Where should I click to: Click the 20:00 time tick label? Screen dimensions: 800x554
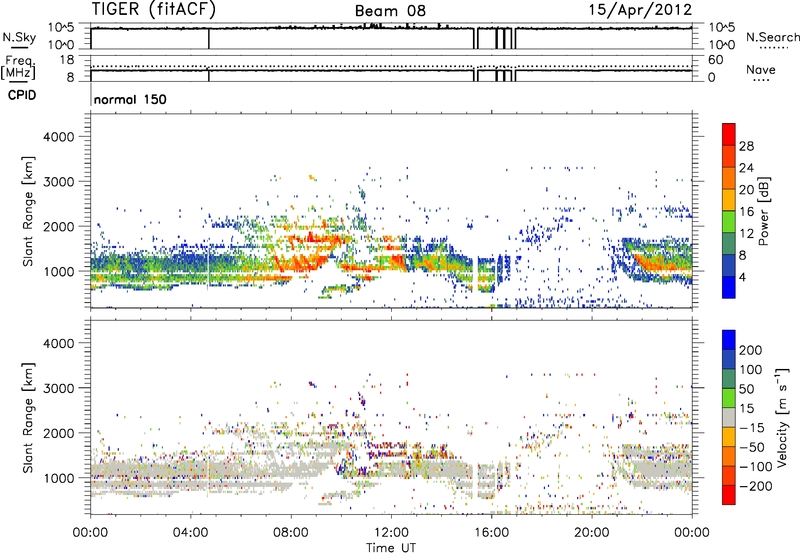pos(591,533)
